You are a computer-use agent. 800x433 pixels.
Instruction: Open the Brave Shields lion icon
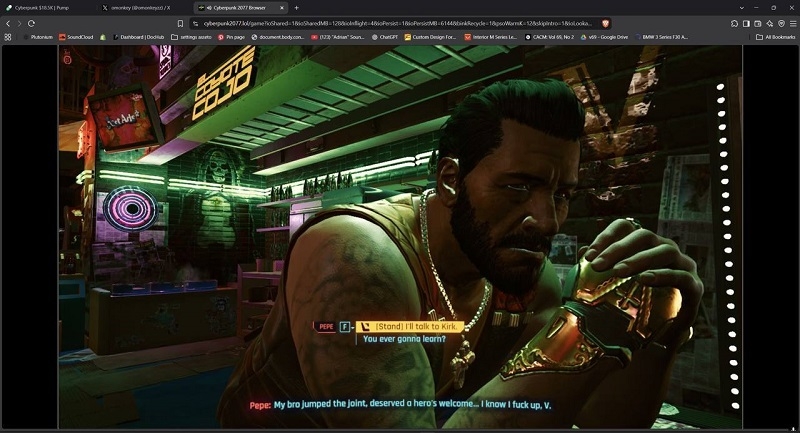(605, 23)
